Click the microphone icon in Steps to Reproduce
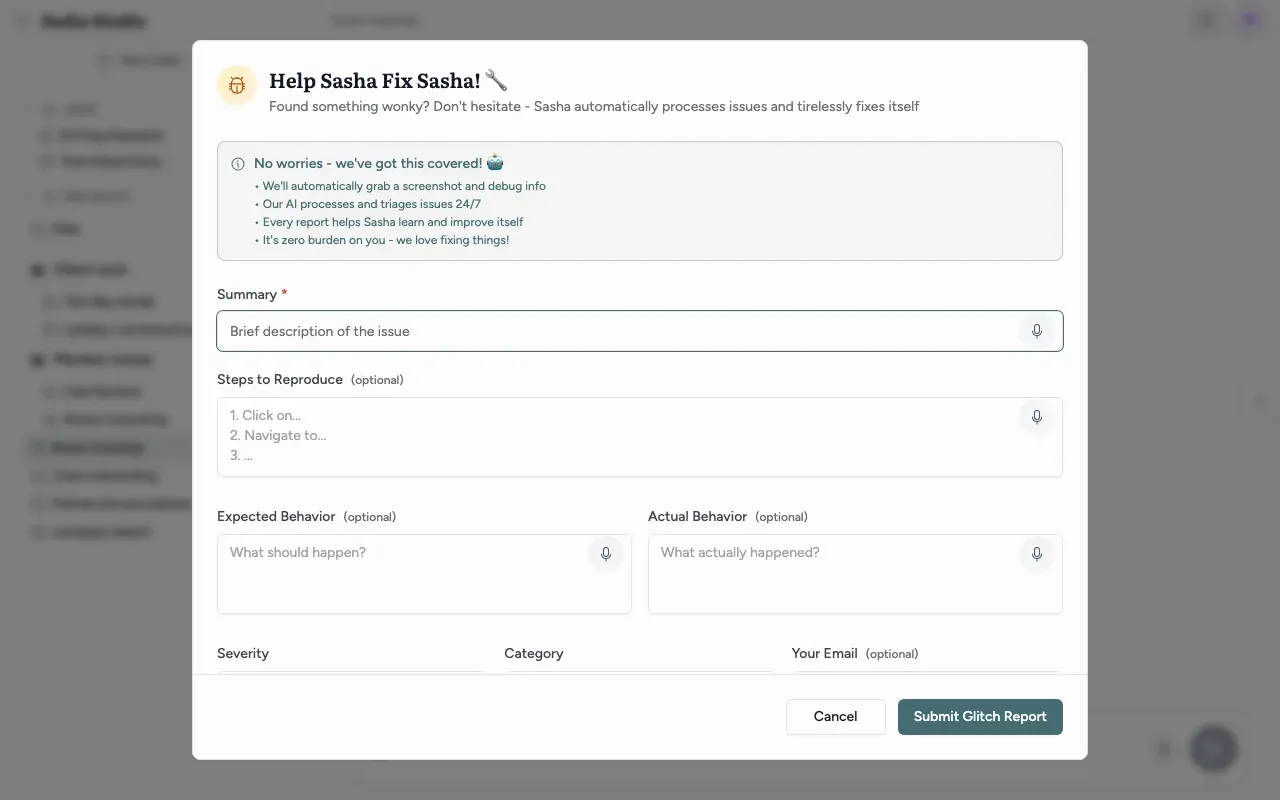The height and width of the screenshot is (800, 1280). [1037, 417]
